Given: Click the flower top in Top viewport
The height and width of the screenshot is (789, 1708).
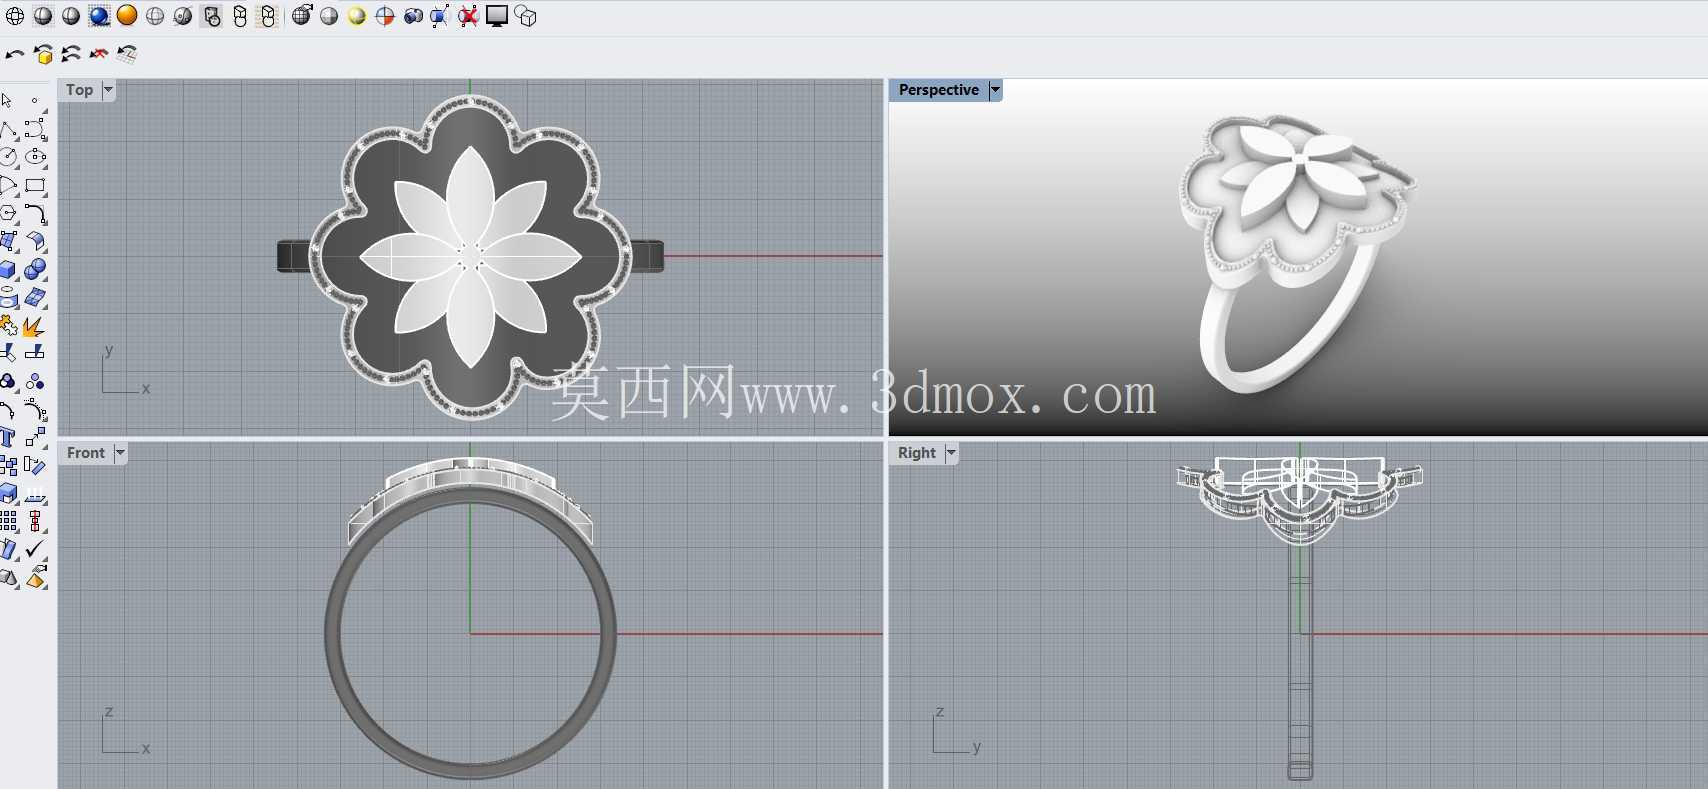Looking at the screenshot, I should point(470,256).
